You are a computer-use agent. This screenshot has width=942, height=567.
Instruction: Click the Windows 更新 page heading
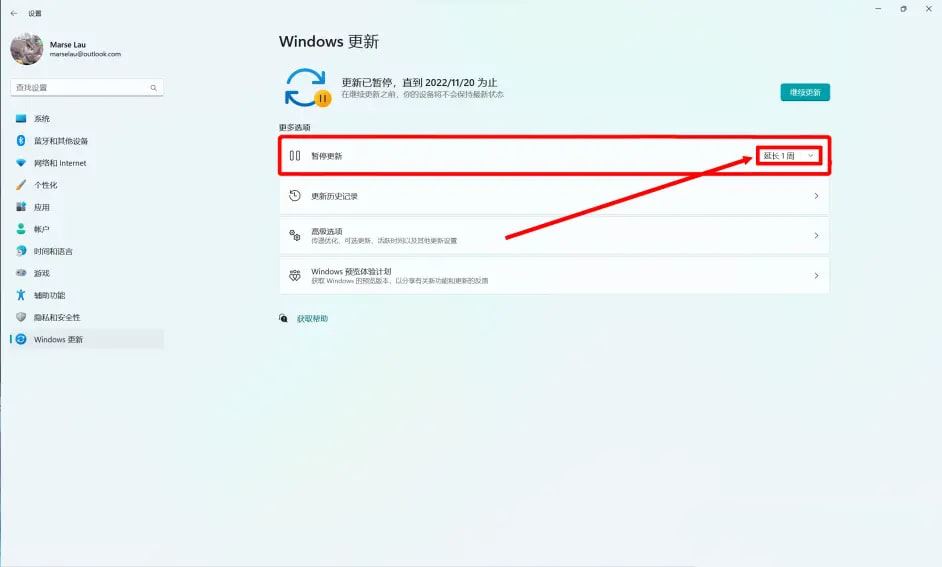[x=329, y=41]
